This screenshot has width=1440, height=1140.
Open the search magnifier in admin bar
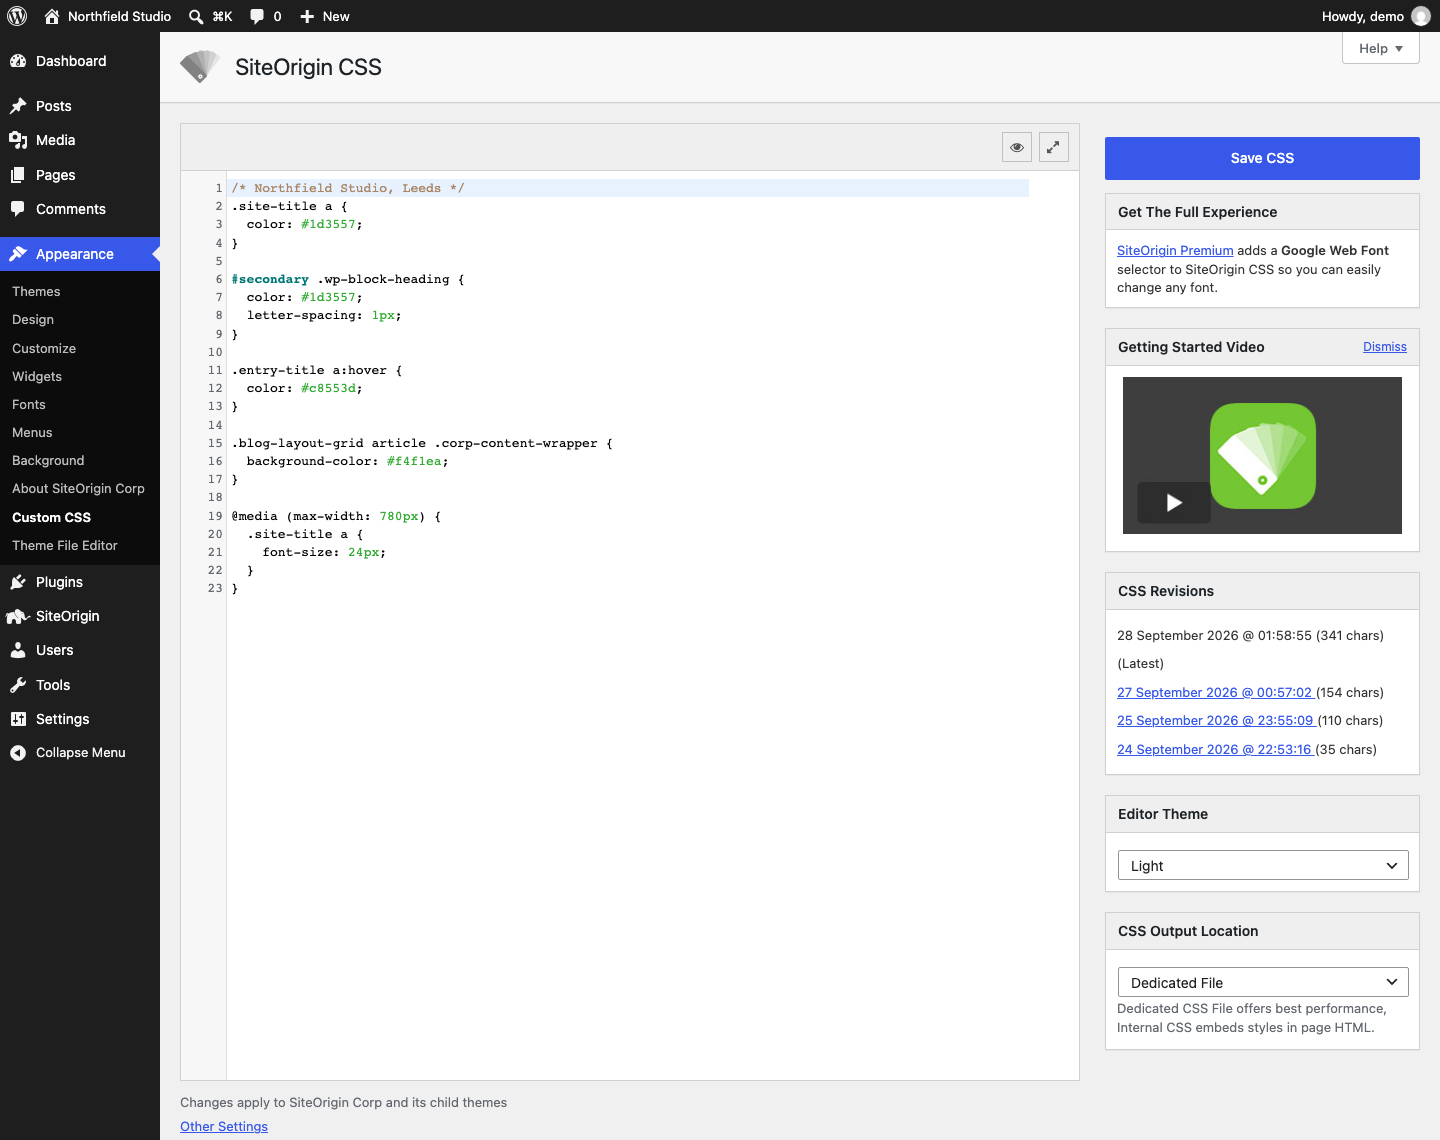tap(197, 16)
